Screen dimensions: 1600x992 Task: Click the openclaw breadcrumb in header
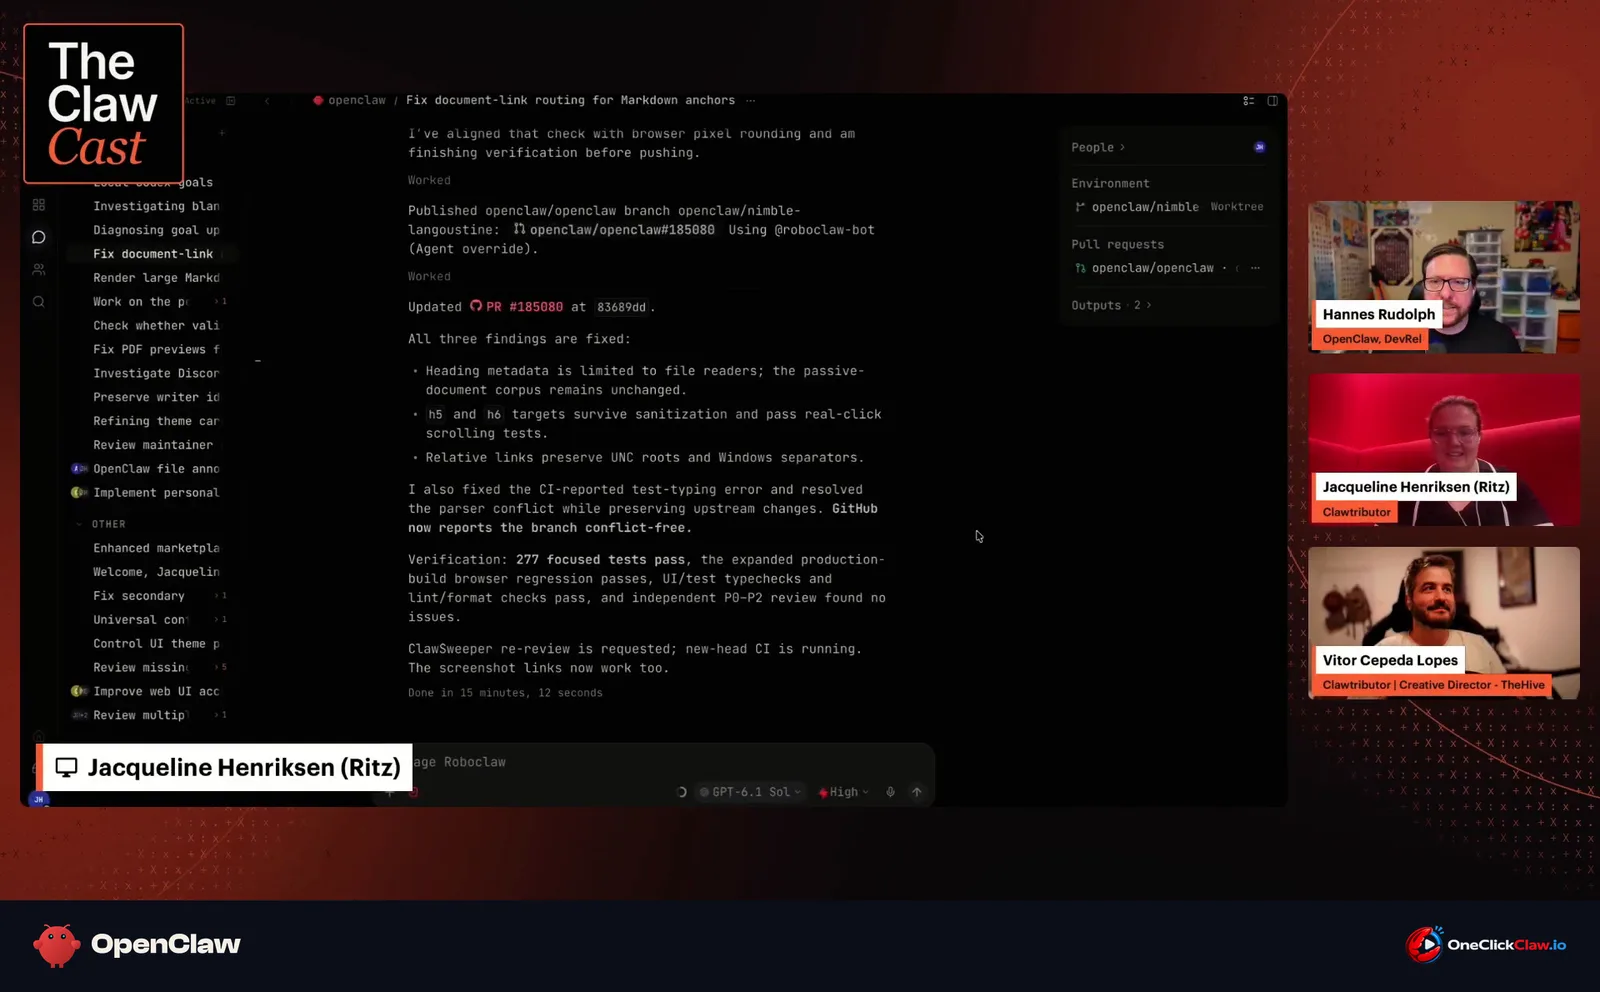pos(349,100)
